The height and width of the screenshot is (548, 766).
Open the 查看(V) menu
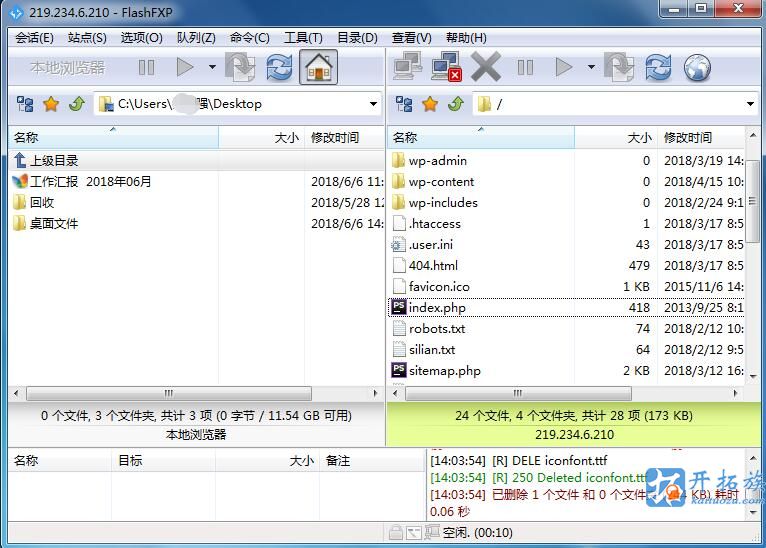pyautogui.click(x=411, y=38)
